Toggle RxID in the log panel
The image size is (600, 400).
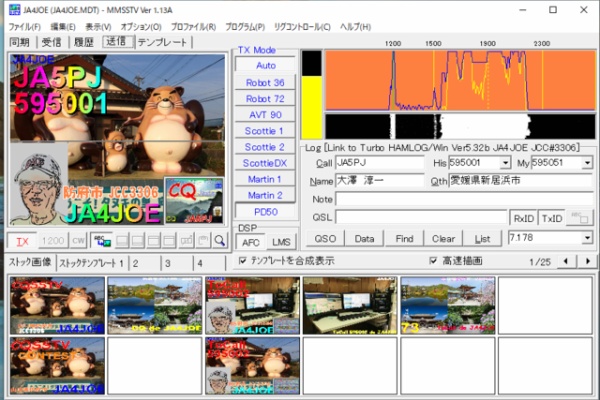point(523,218)
